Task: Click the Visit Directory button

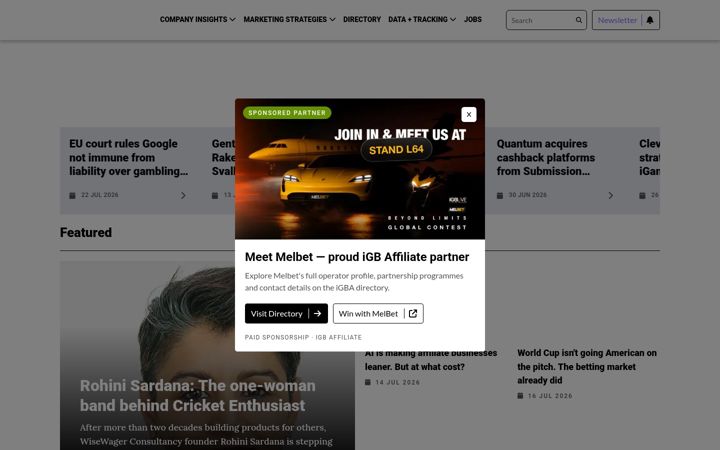Action: tap(286, 314)
